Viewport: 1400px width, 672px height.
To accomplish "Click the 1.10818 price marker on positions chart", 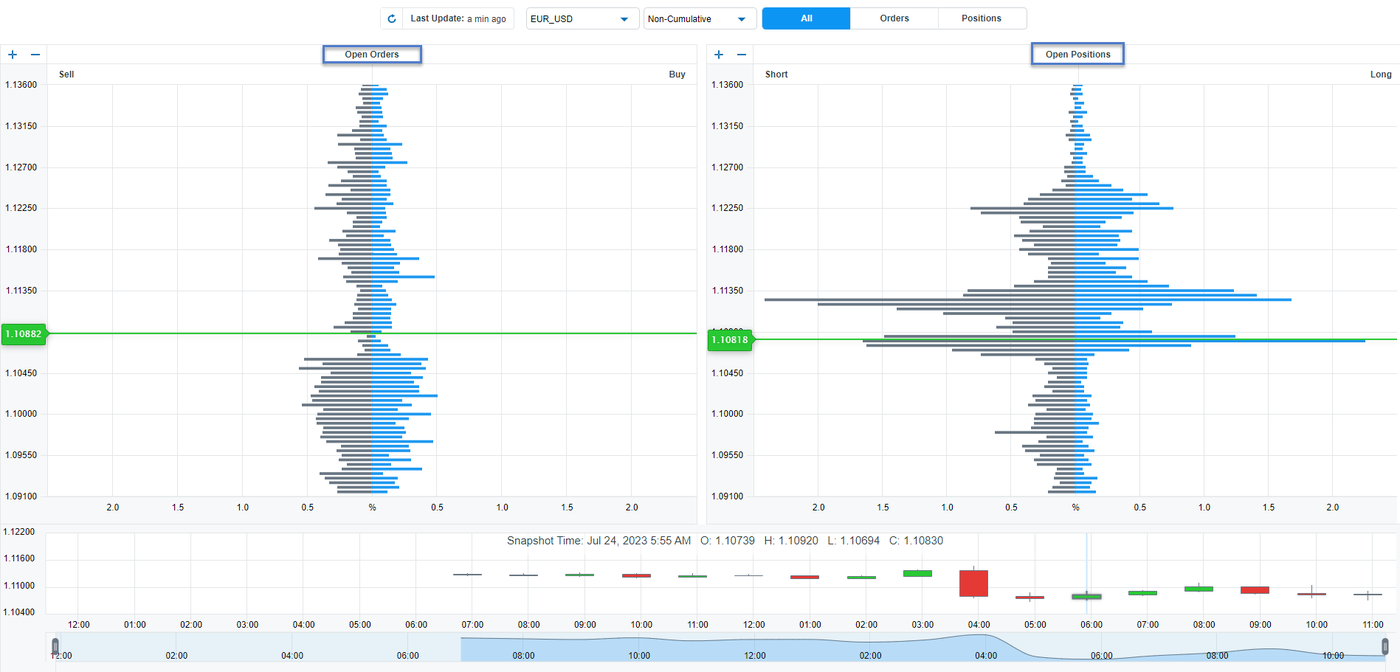I will tap(730, 340).
